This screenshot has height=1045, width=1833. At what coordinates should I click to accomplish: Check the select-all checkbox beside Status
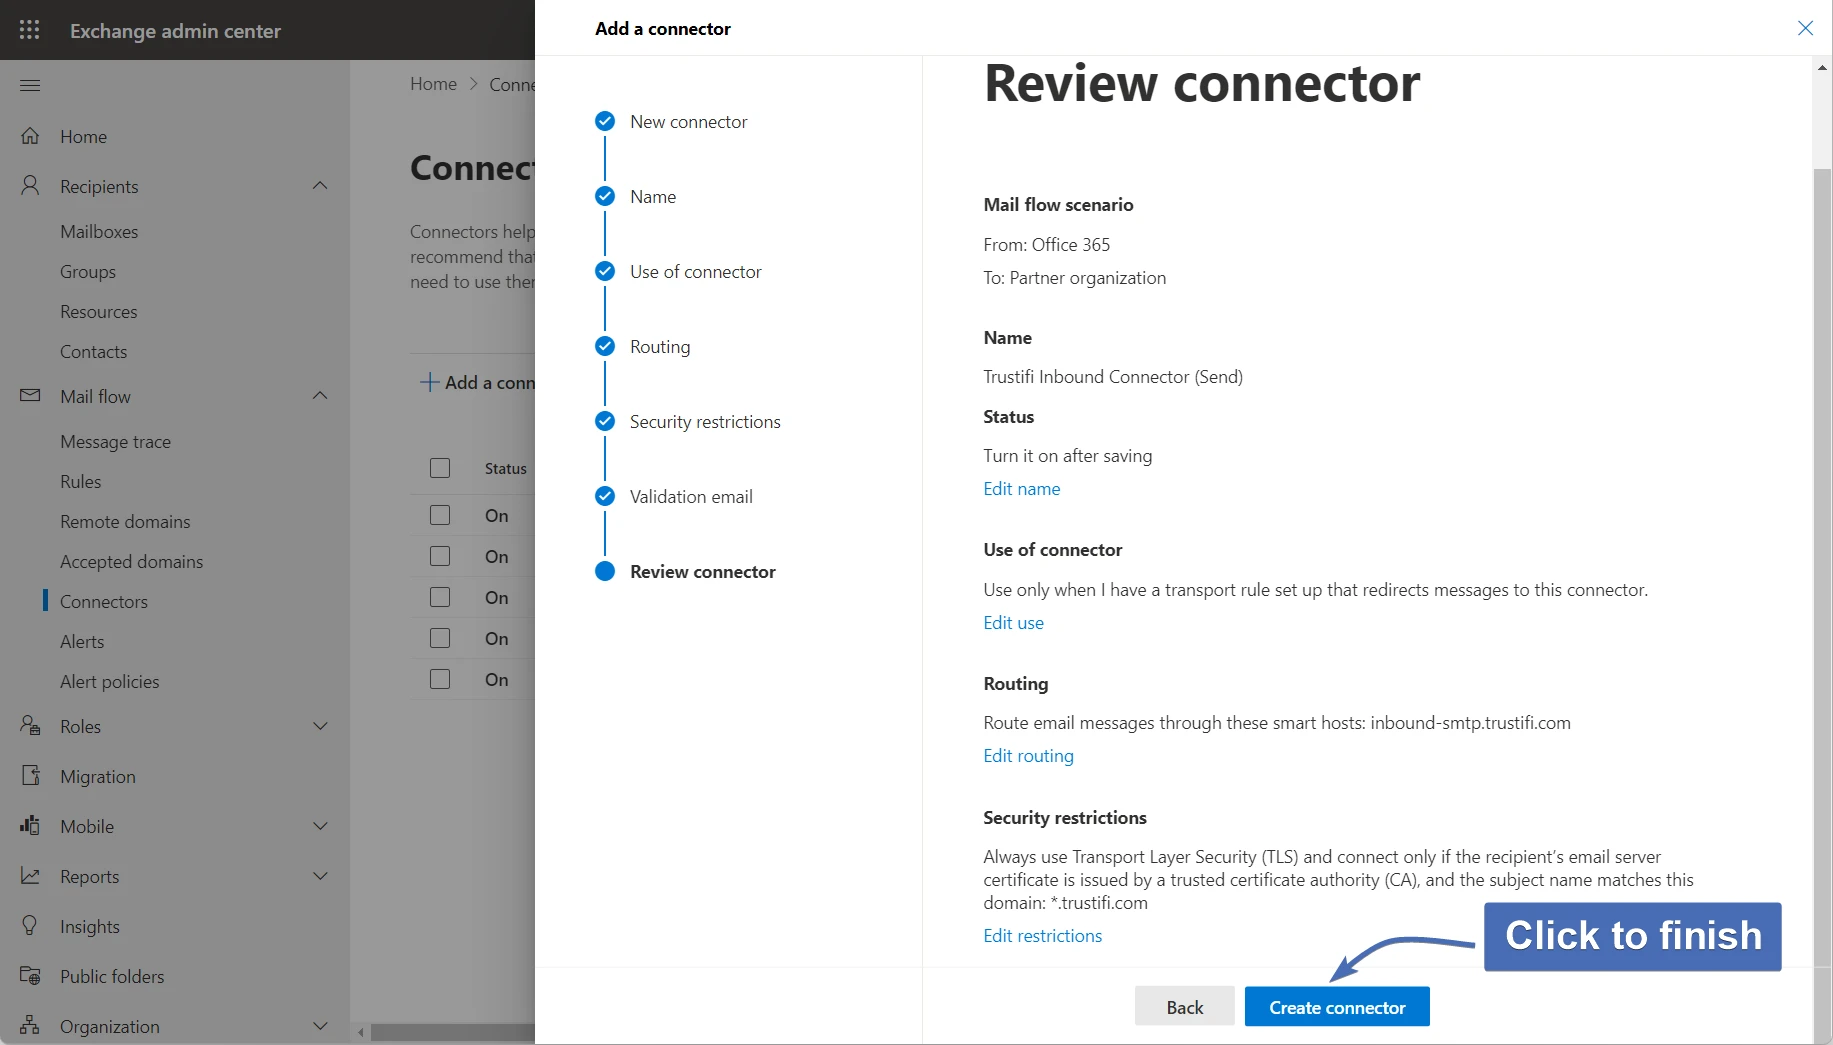pos(440,468)
